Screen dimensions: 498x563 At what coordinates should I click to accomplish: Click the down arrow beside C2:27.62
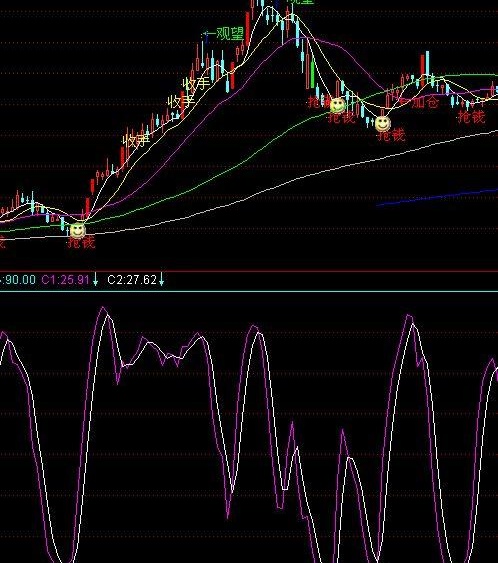coord(162,279)
